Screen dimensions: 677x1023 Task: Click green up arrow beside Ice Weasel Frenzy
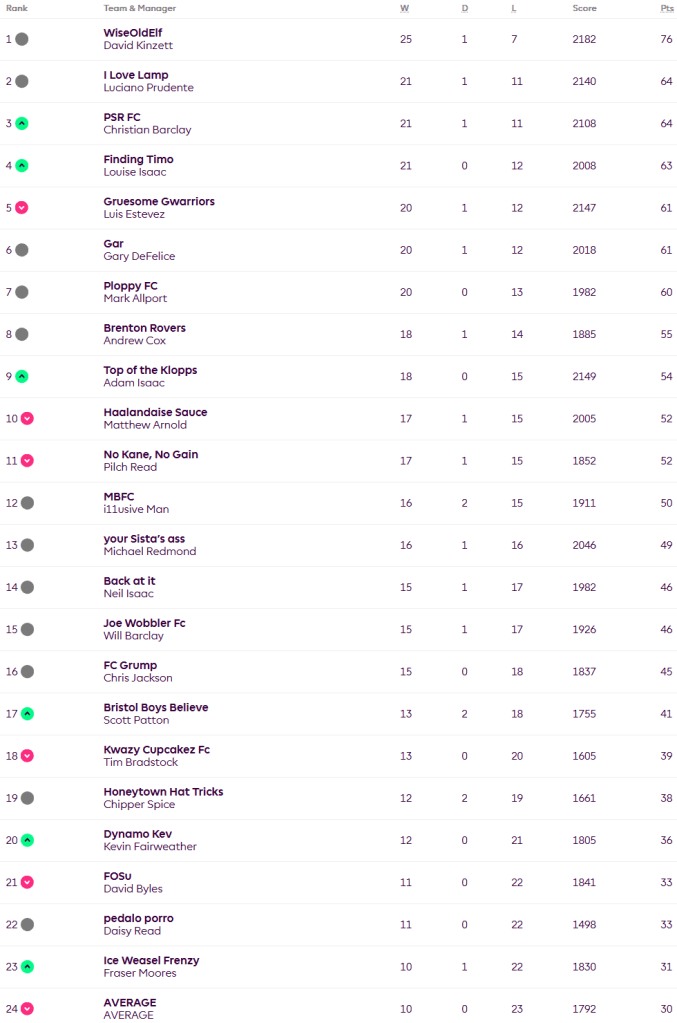pos(27,967)
